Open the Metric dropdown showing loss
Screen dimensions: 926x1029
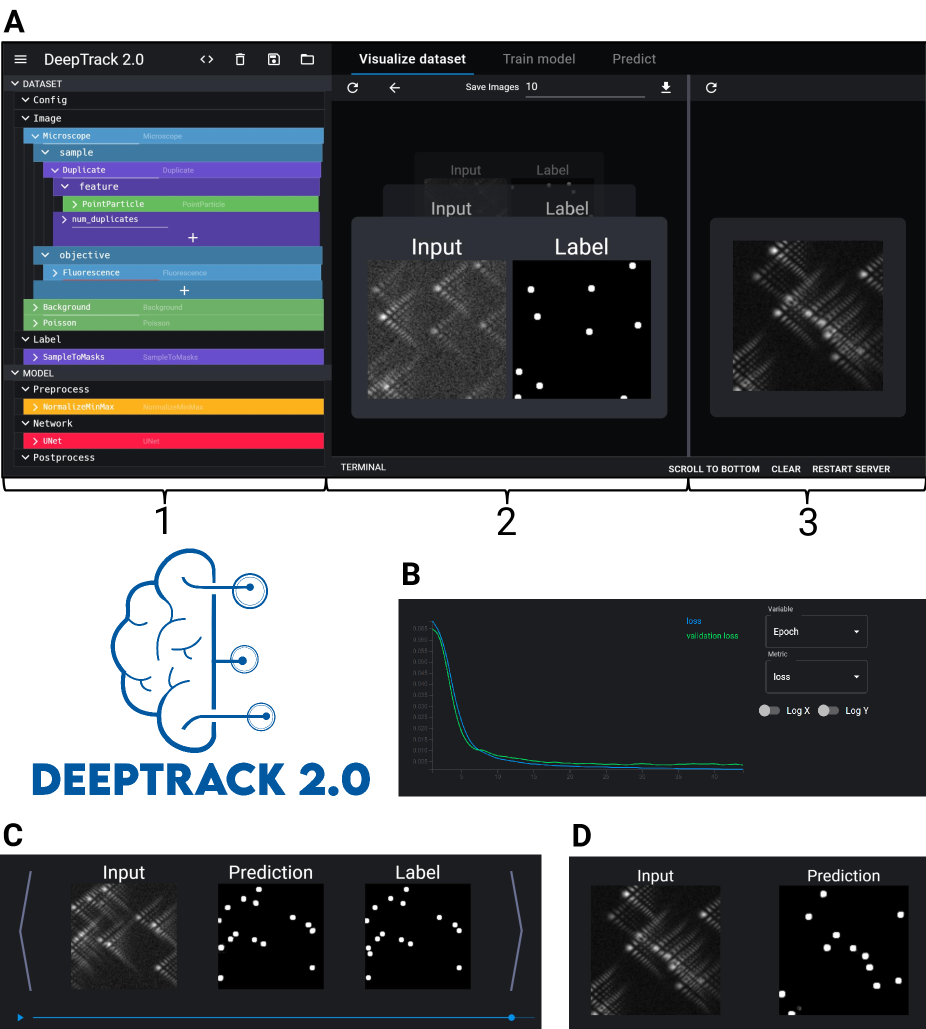pos(816,677)
